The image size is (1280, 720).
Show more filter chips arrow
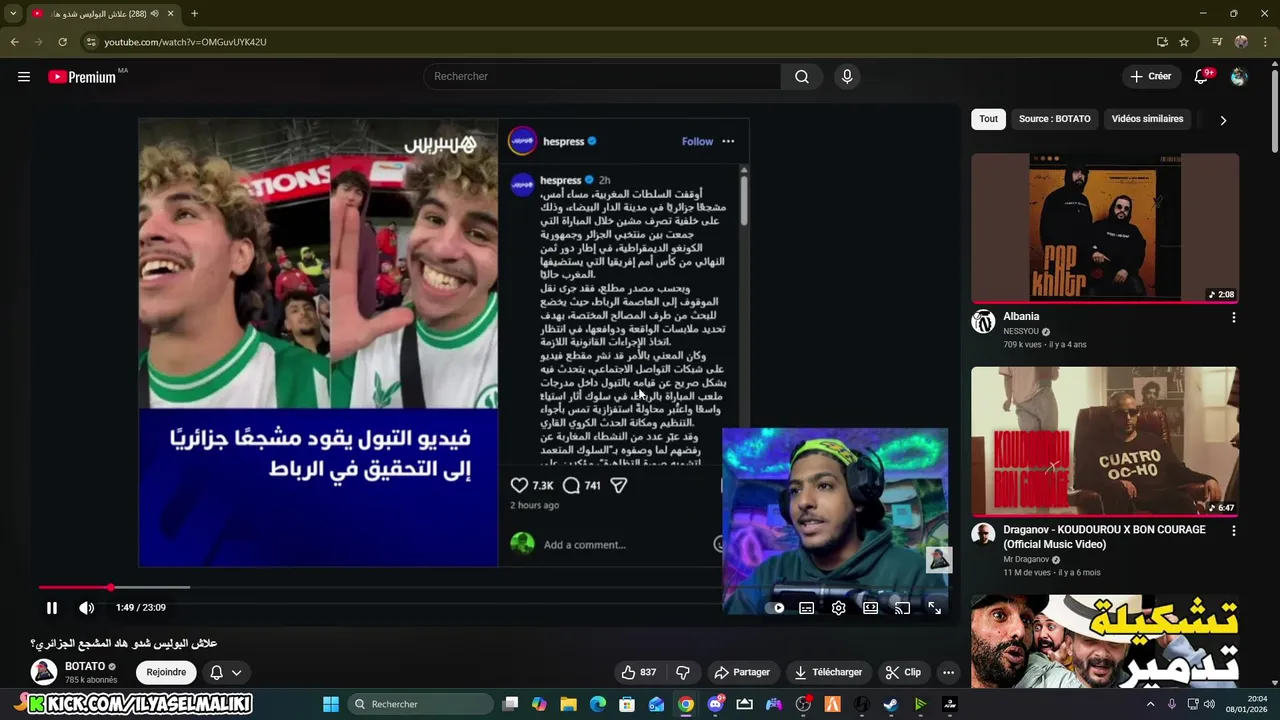1223,120
